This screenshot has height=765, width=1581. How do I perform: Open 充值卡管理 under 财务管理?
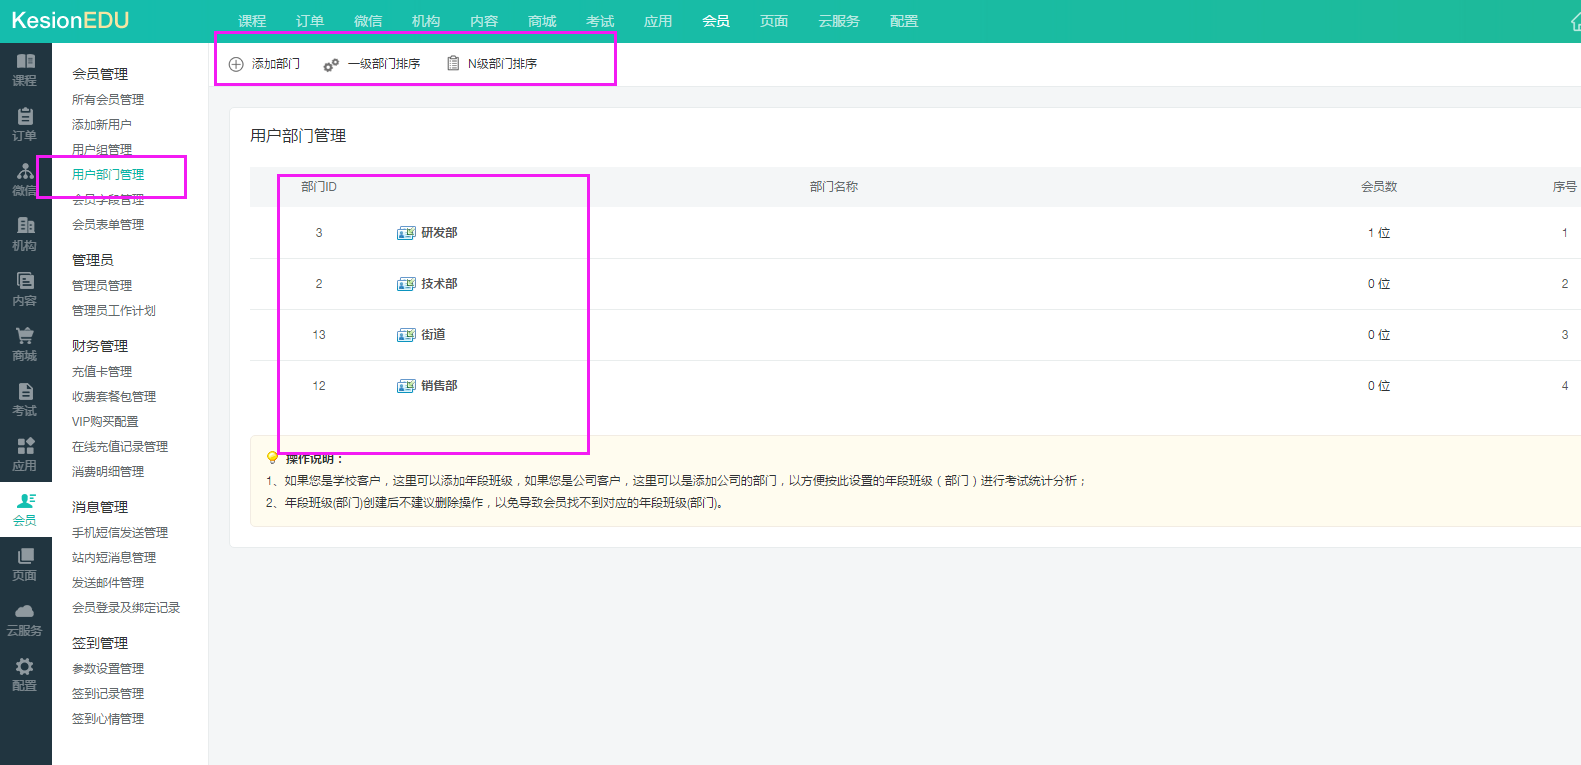pyautogui.click(x=102, y=372)
